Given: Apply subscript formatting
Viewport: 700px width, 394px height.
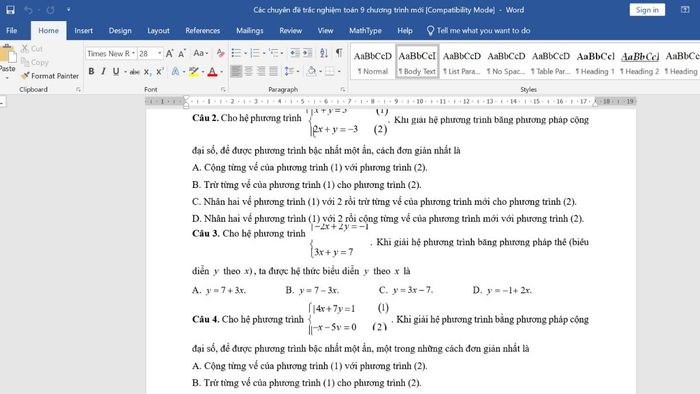Looking at the screenshot, I should (147, 71).
